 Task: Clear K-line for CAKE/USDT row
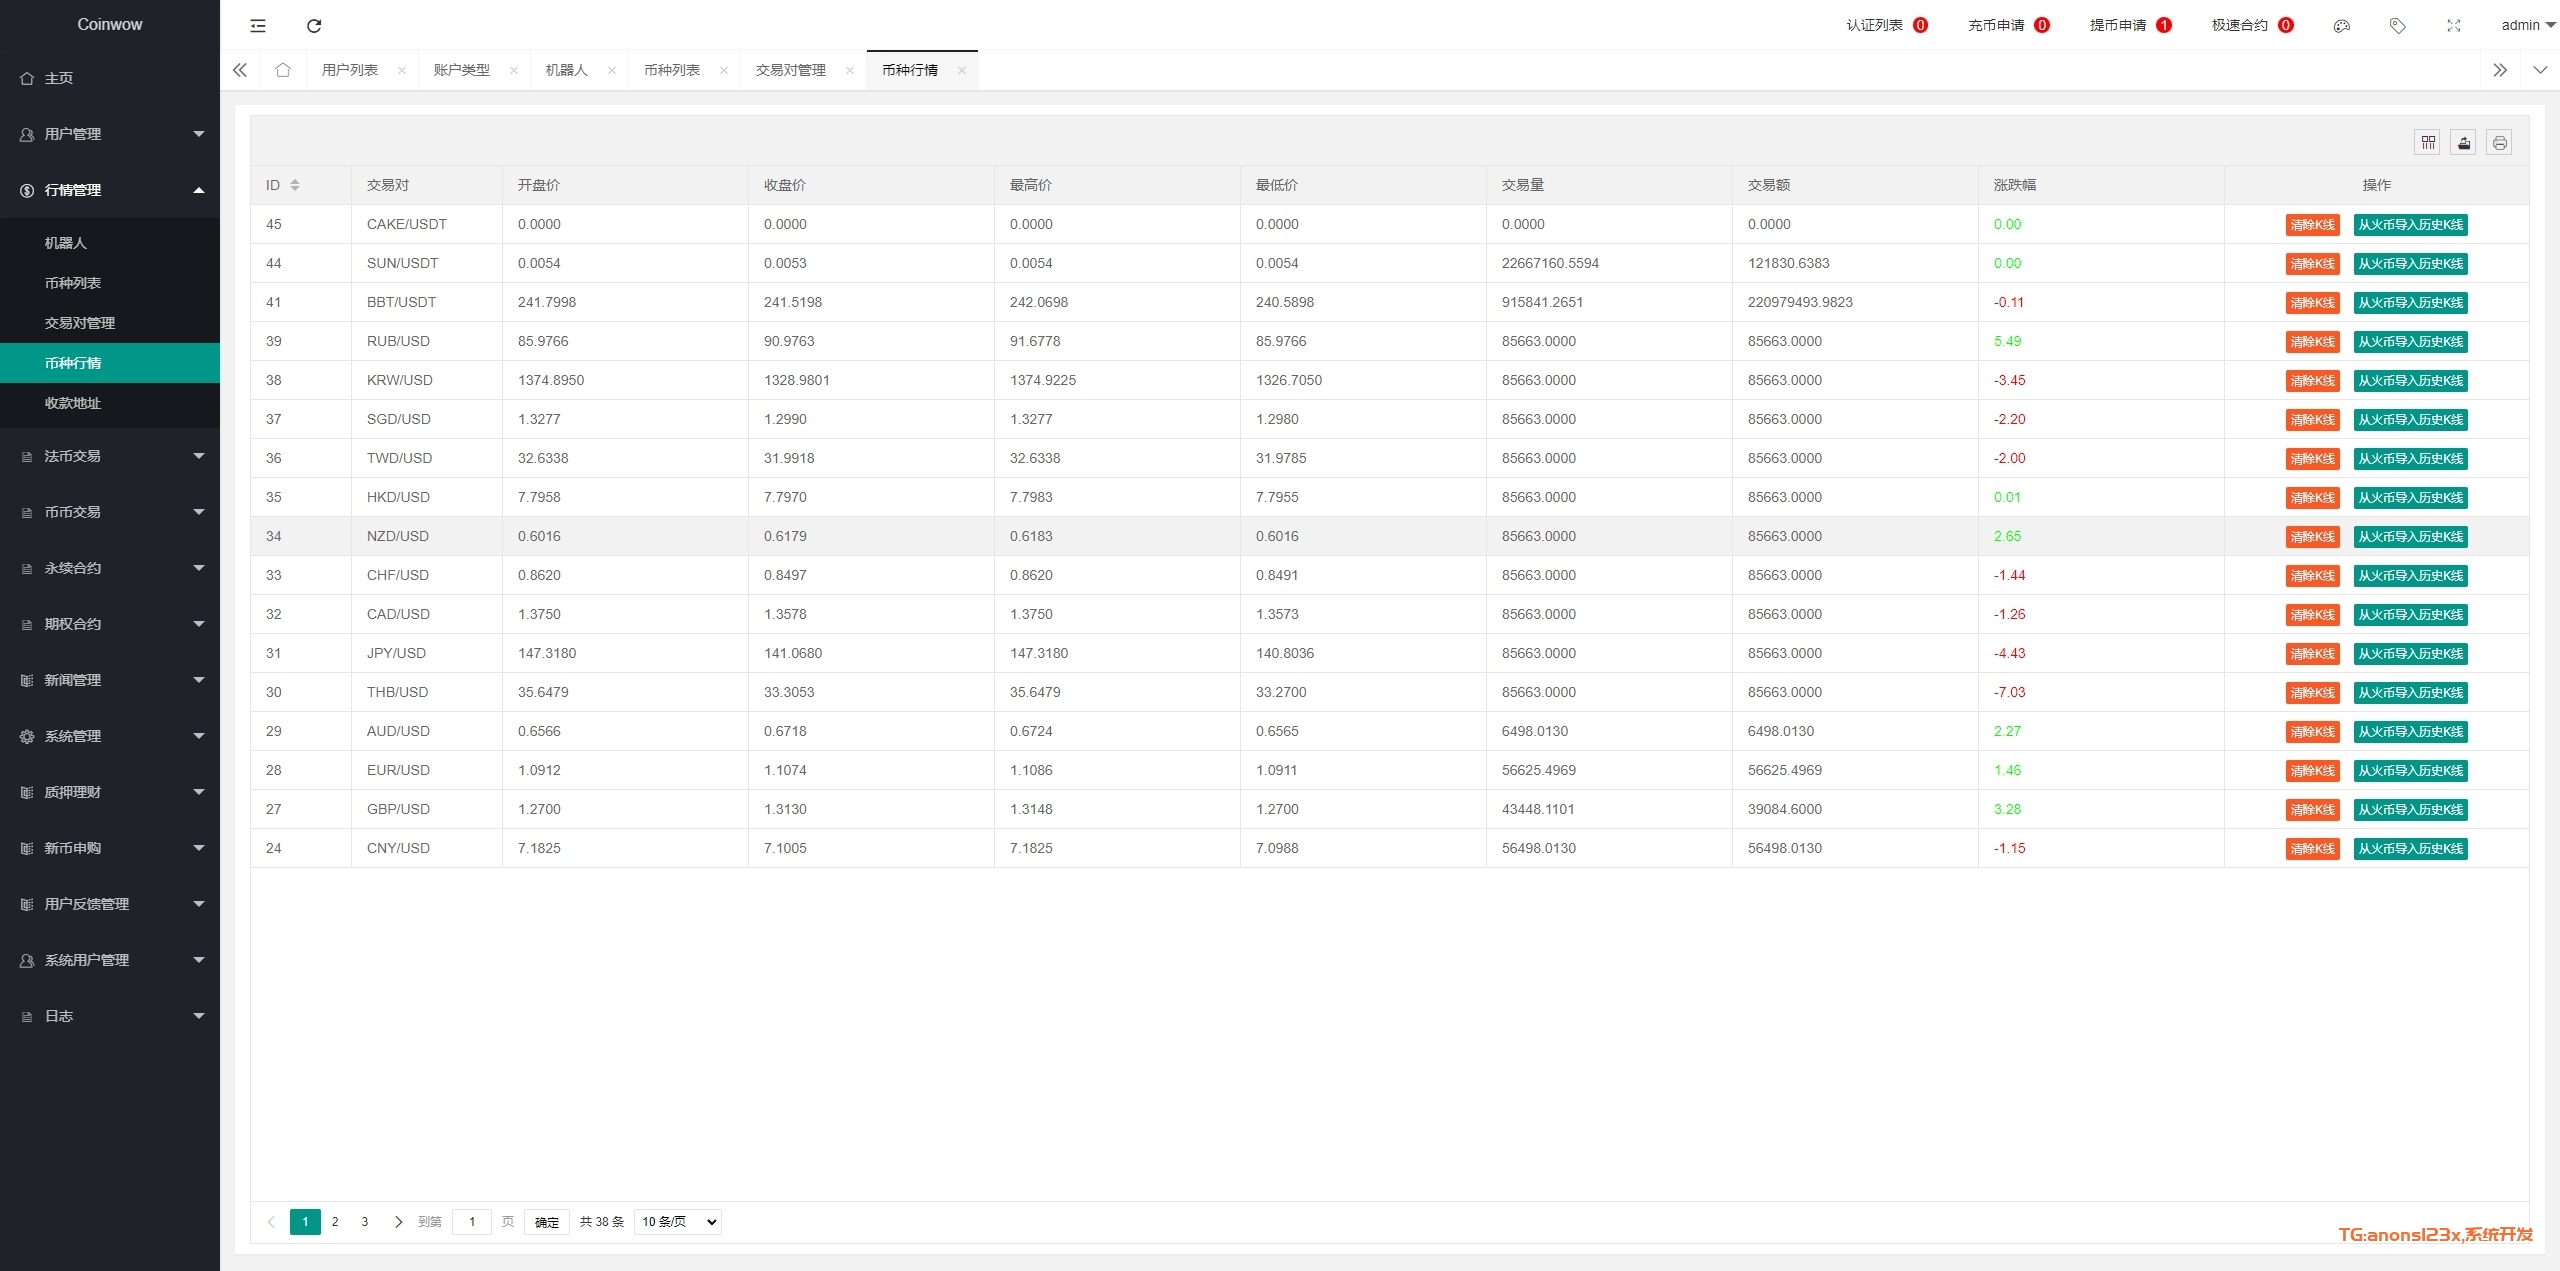pyautogui.click(x=2313, y=225)
